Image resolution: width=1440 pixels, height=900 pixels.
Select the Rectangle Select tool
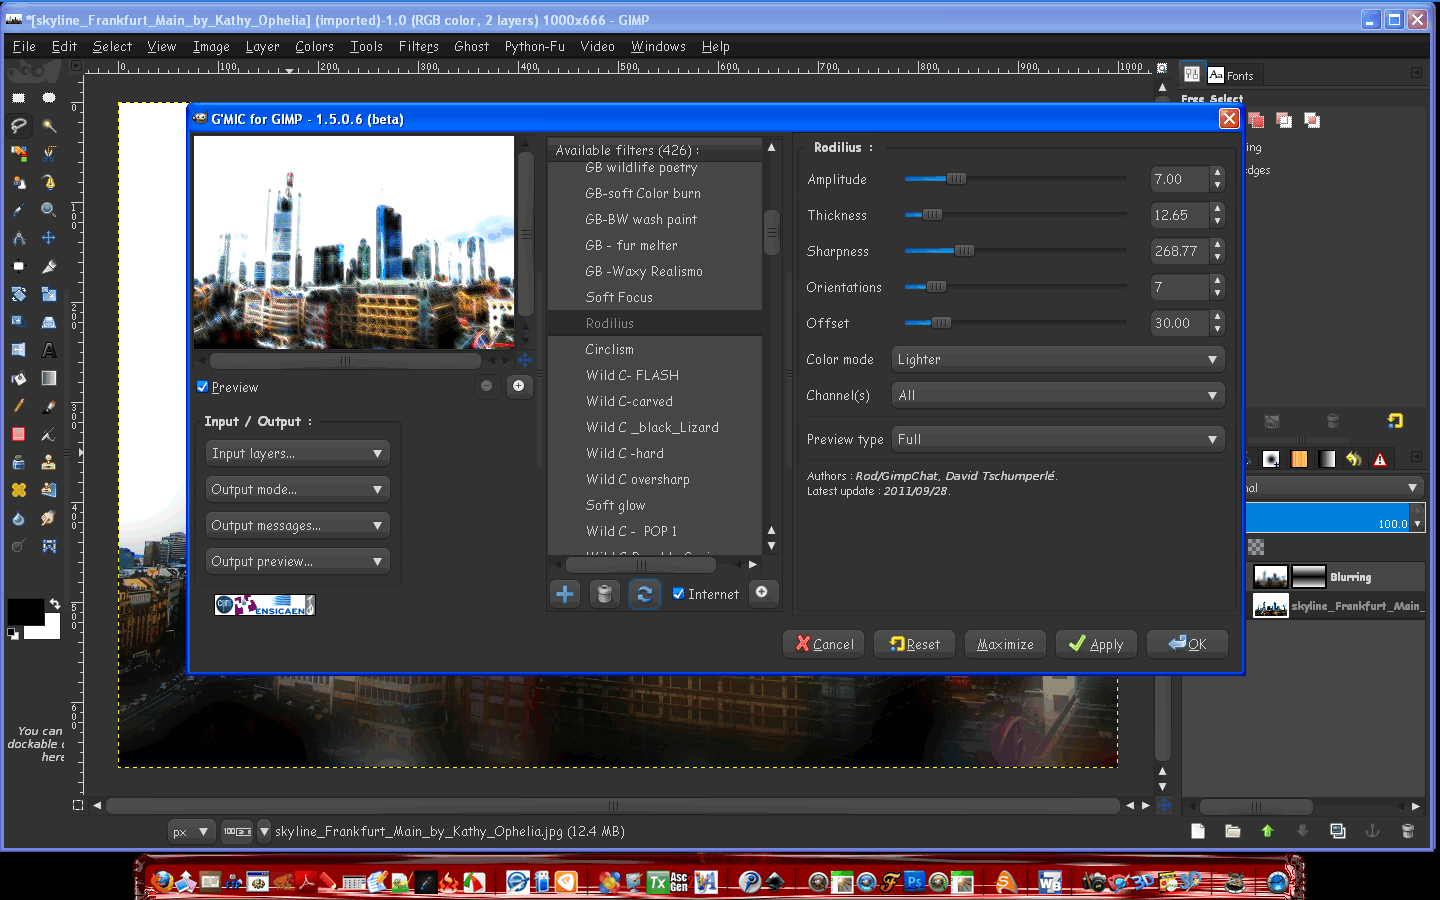(18, 98)
